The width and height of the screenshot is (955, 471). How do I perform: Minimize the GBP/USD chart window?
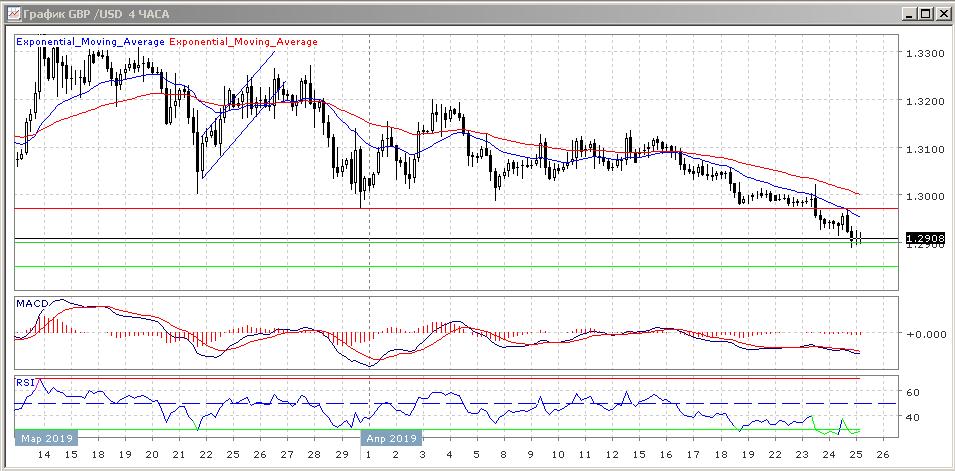click(908, 13)
